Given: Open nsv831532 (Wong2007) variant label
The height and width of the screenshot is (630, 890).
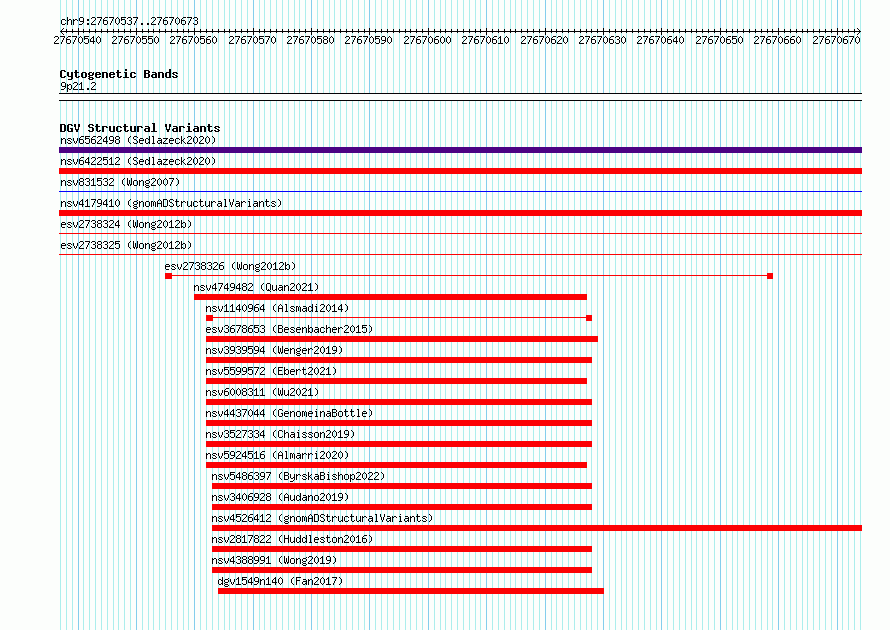Looking at the screenshot, I should (x=120, y=182).
